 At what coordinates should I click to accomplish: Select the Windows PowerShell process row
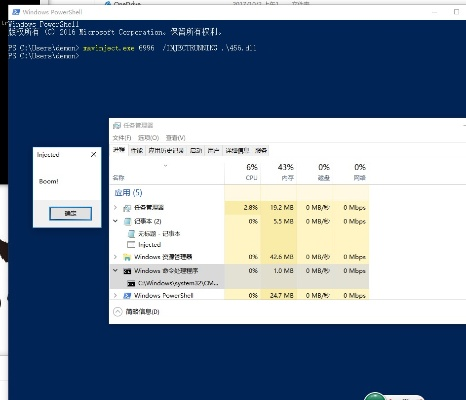pos(240,295)
